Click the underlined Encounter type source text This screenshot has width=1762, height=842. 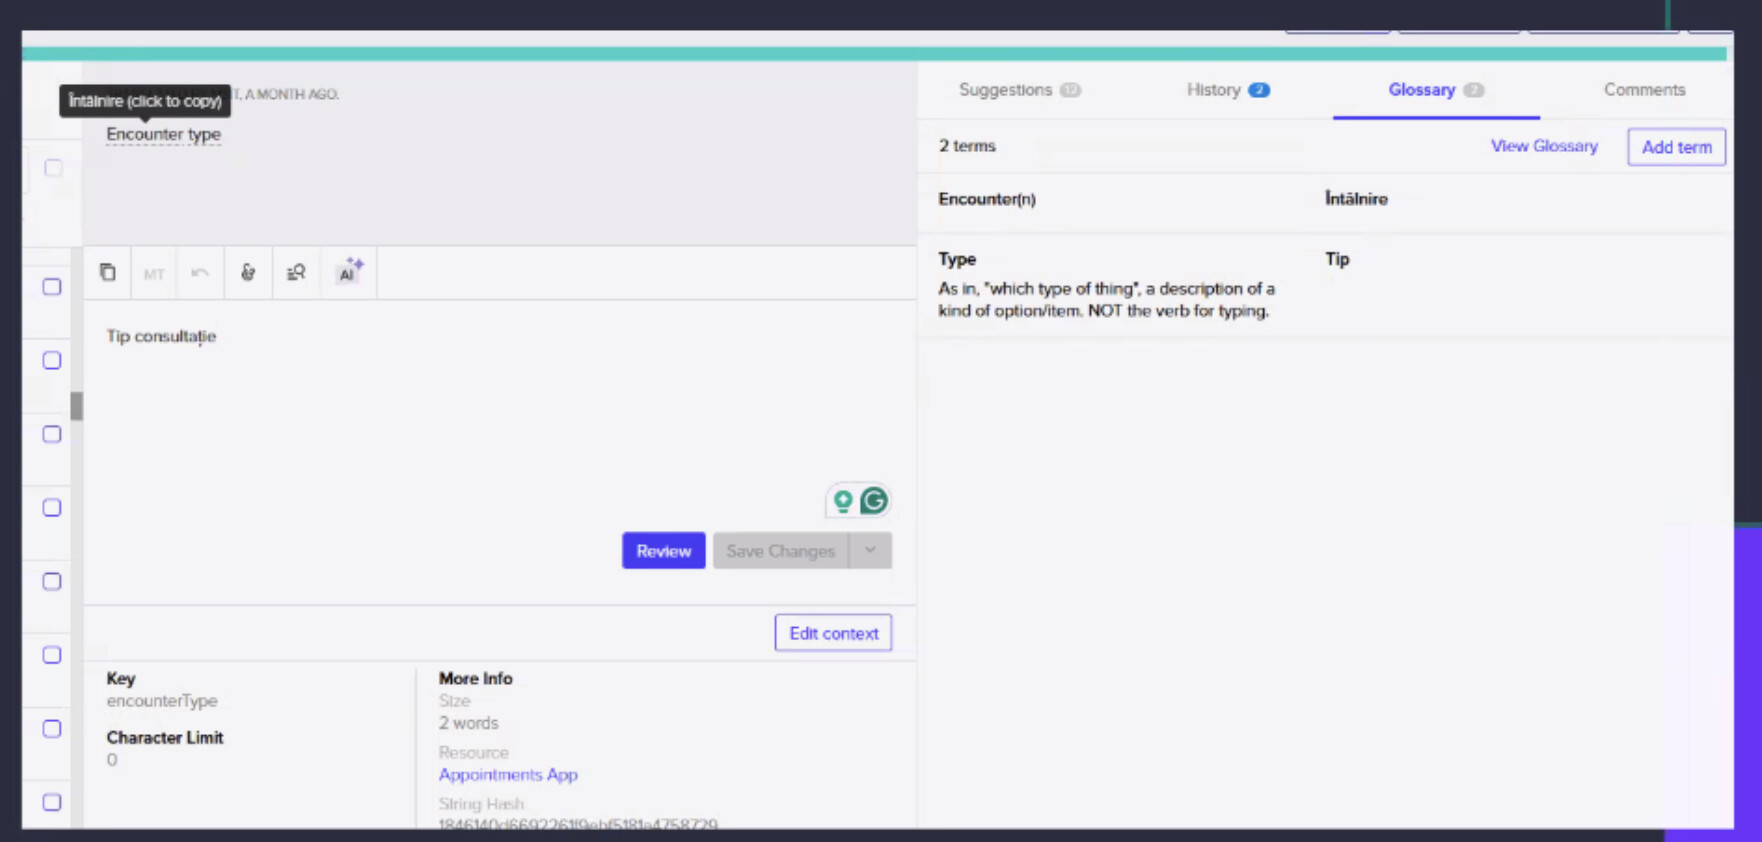pyautogui.click(x=164, y=134)
